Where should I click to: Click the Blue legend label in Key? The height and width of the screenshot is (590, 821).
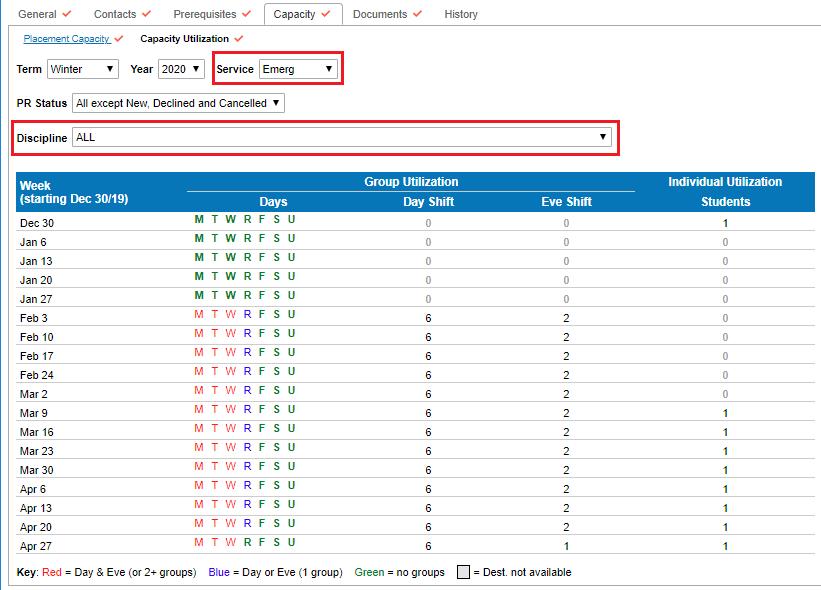219,572
